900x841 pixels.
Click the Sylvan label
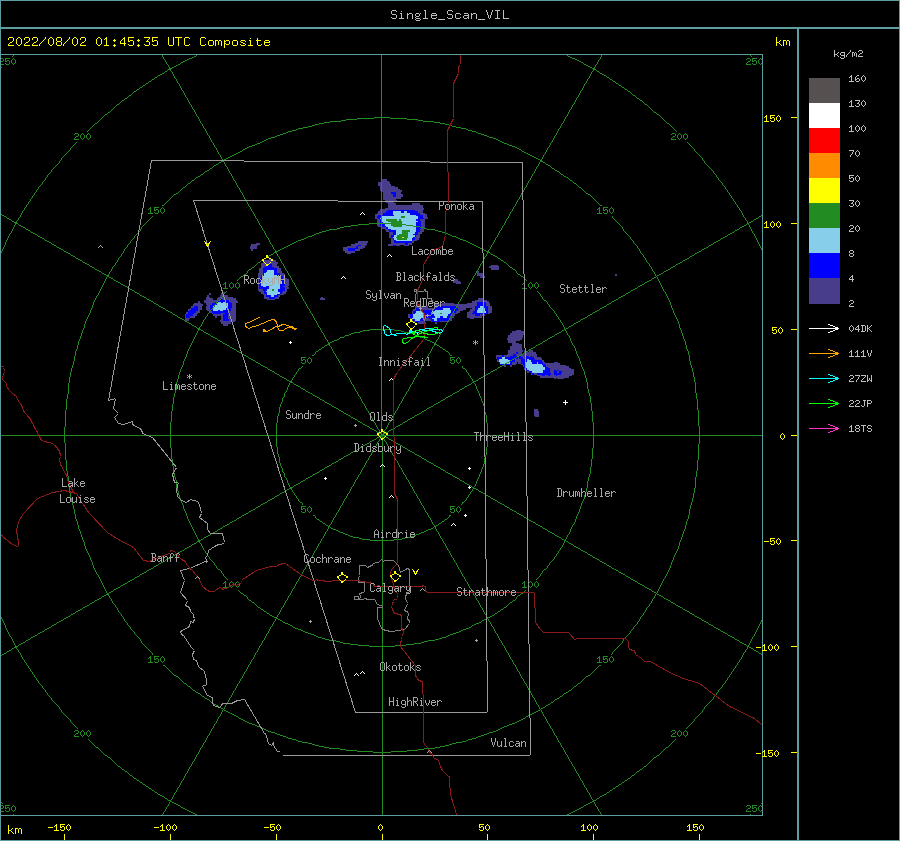[383, 295]
